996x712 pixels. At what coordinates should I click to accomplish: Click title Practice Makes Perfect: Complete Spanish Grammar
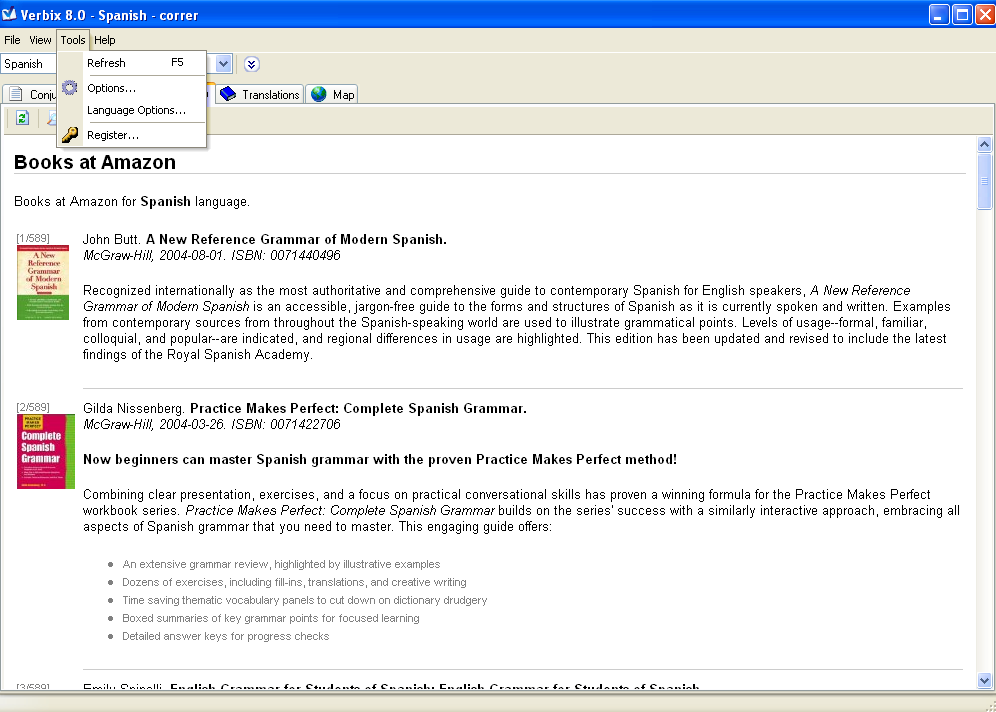coord(358,408)
